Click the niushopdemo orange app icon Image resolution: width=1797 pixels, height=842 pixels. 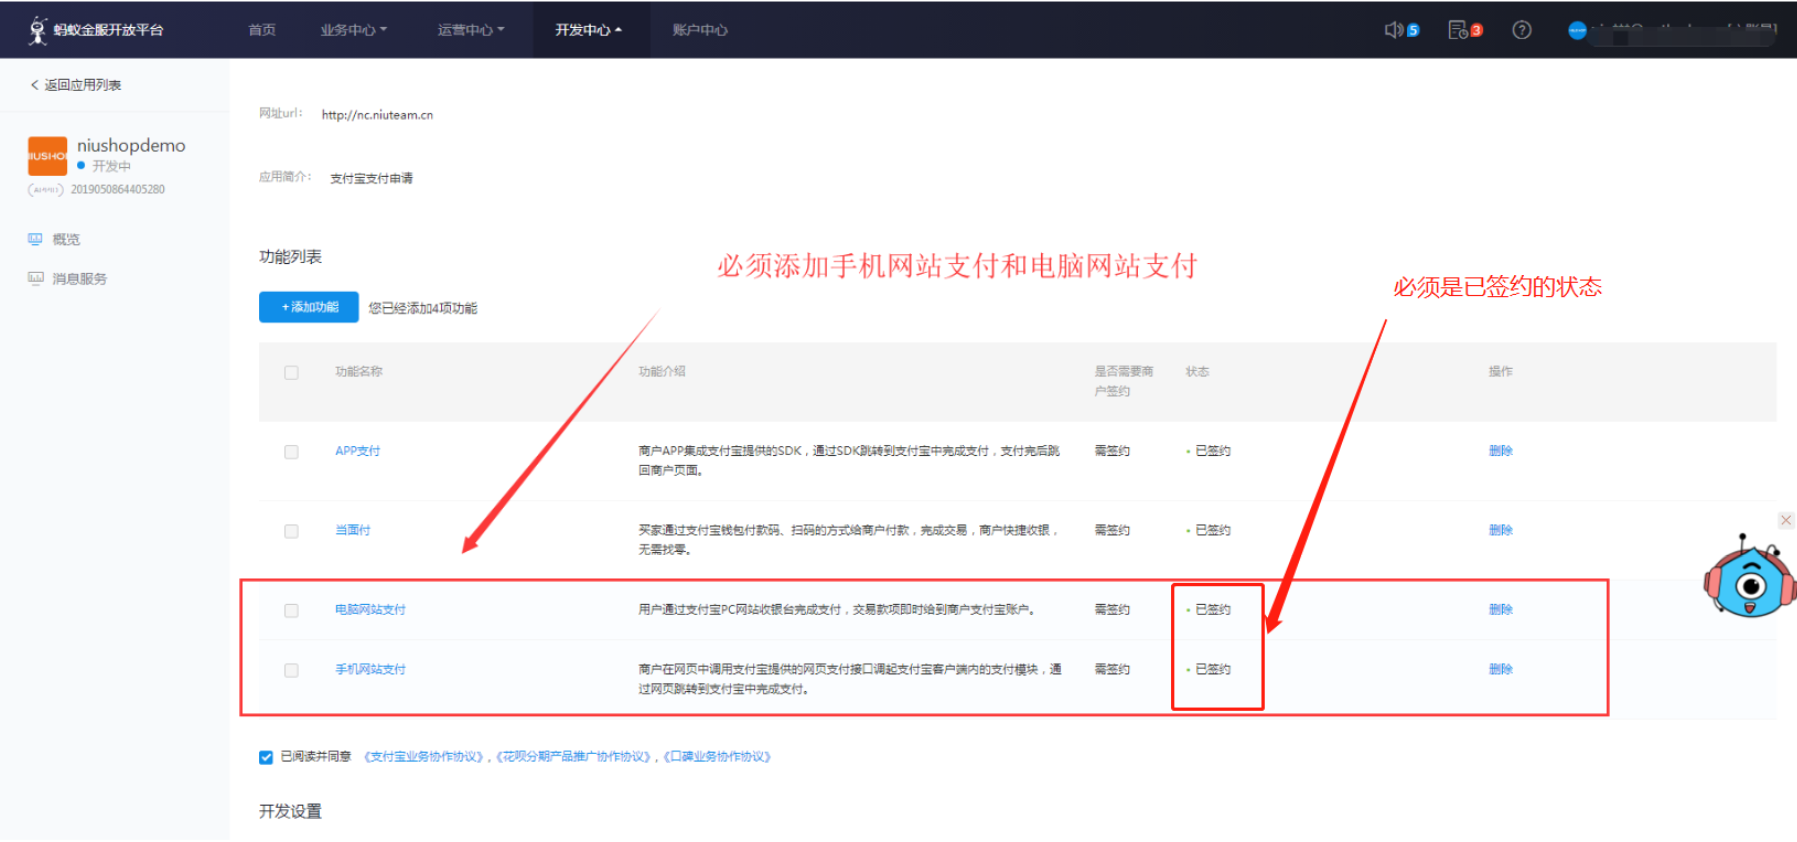(x=47, y=156)
